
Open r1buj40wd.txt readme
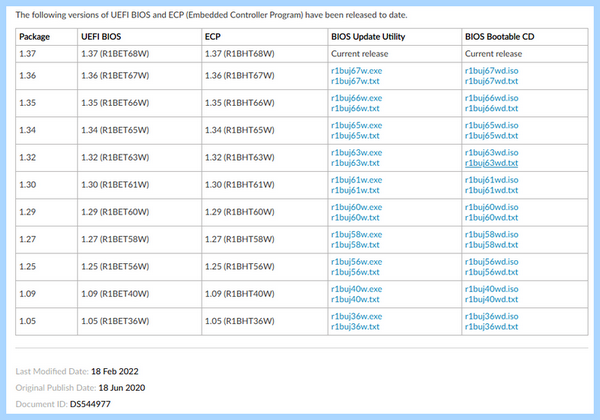[x=491, y=300]
